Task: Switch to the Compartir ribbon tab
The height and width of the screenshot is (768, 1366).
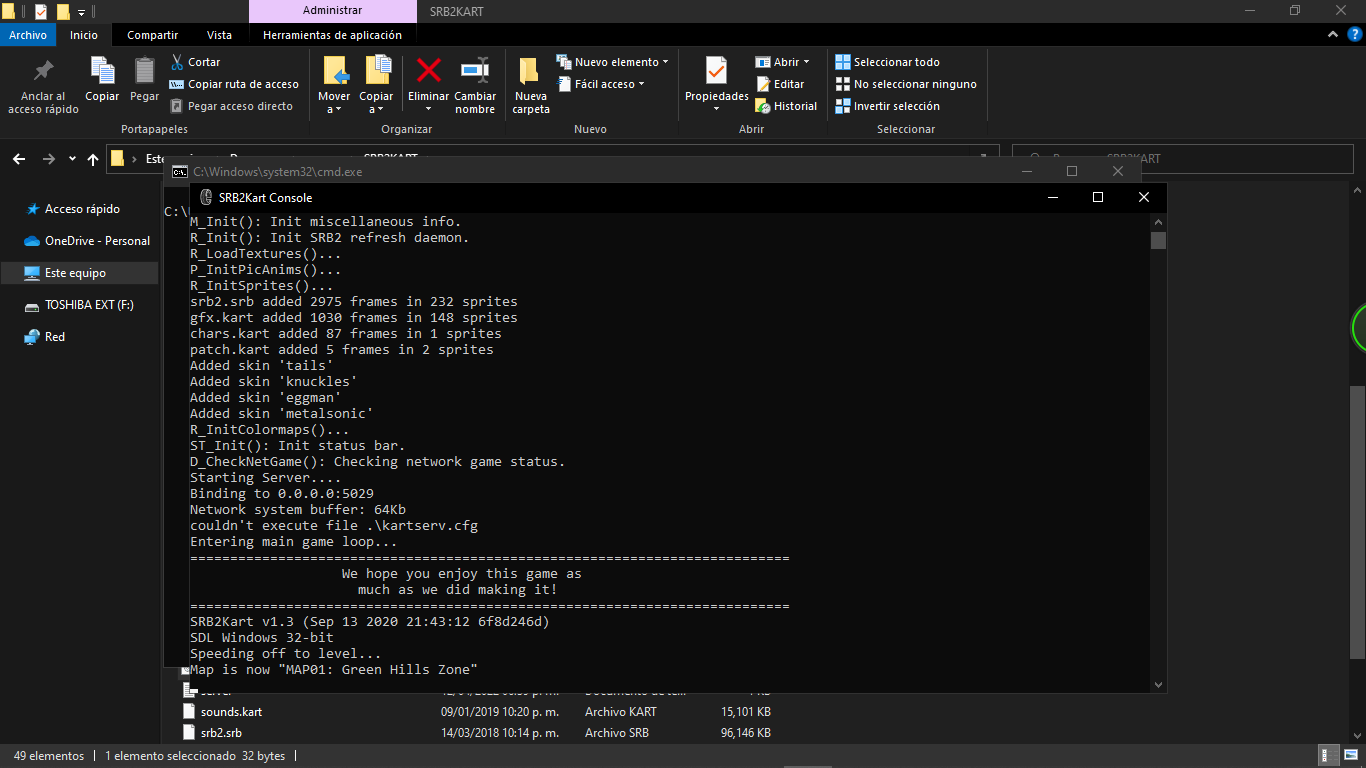Action: (x=152, y=35)
